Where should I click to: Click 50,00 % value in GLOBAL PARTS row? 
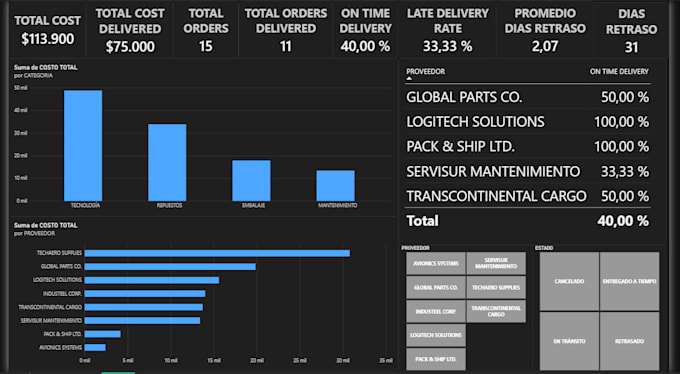pyautogui.click(x=624, y=97)
